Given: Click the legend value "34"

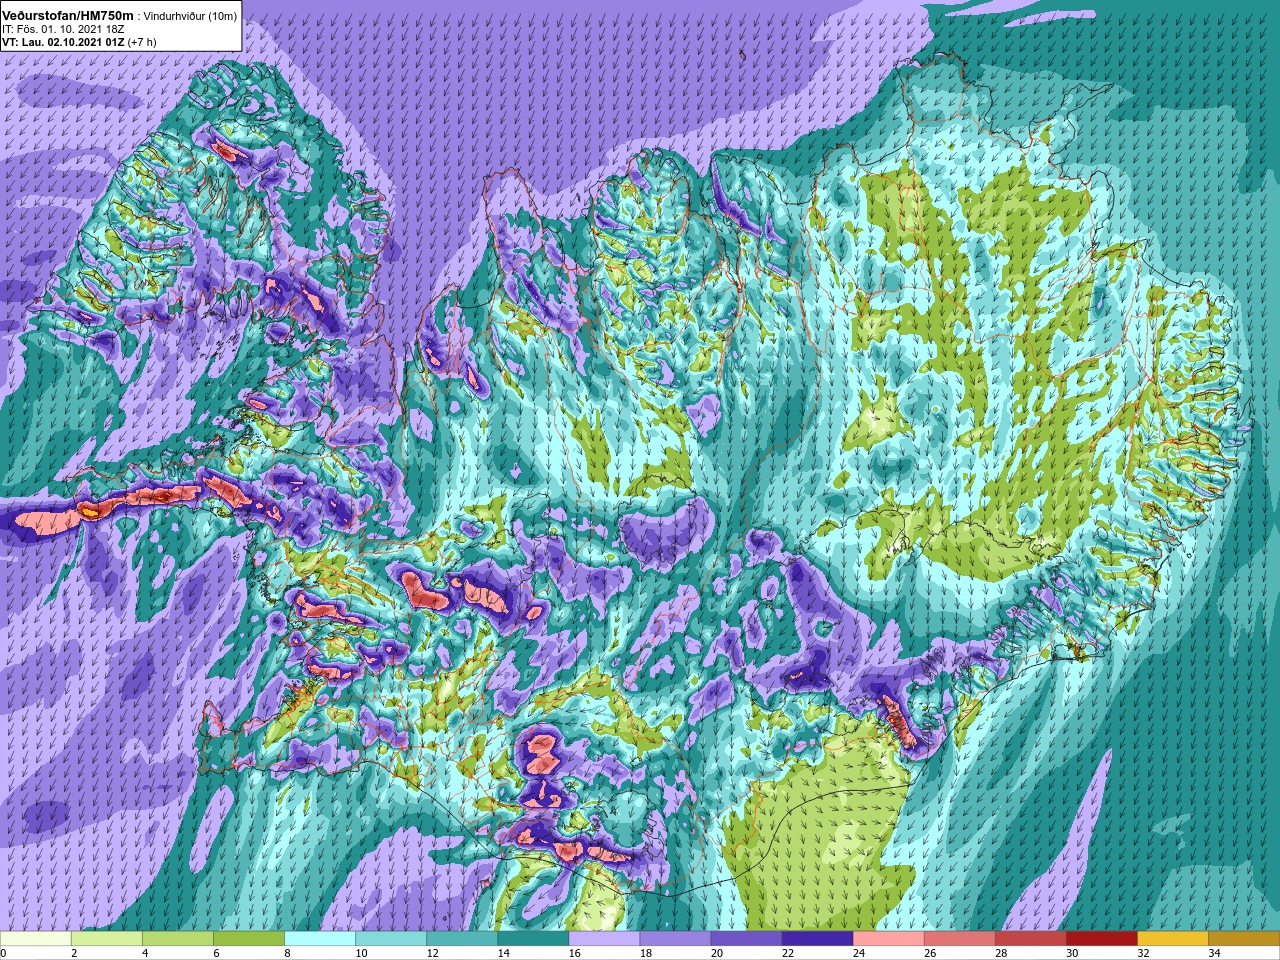Looking at the screenshot, I should (x=1213, y=953).
